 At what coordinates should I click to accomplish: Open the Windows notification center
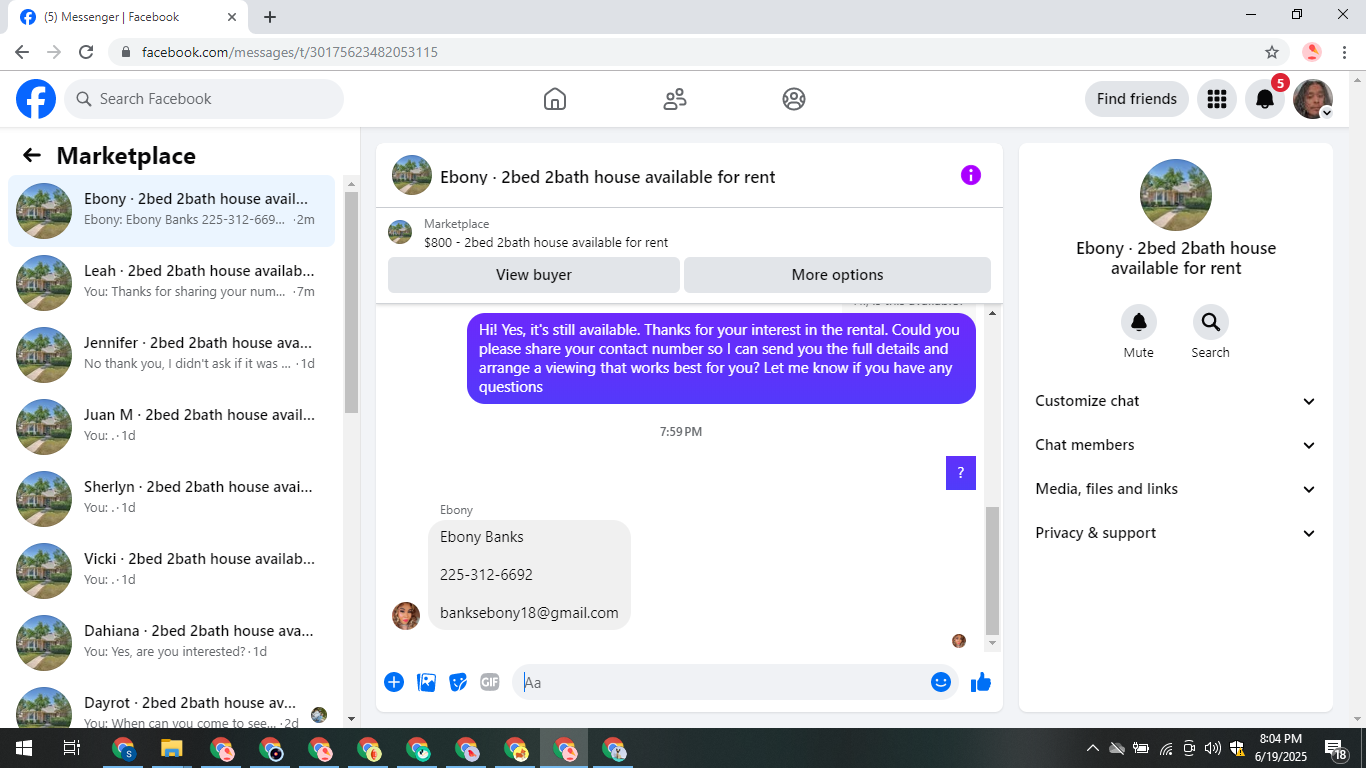point(1336,748)
